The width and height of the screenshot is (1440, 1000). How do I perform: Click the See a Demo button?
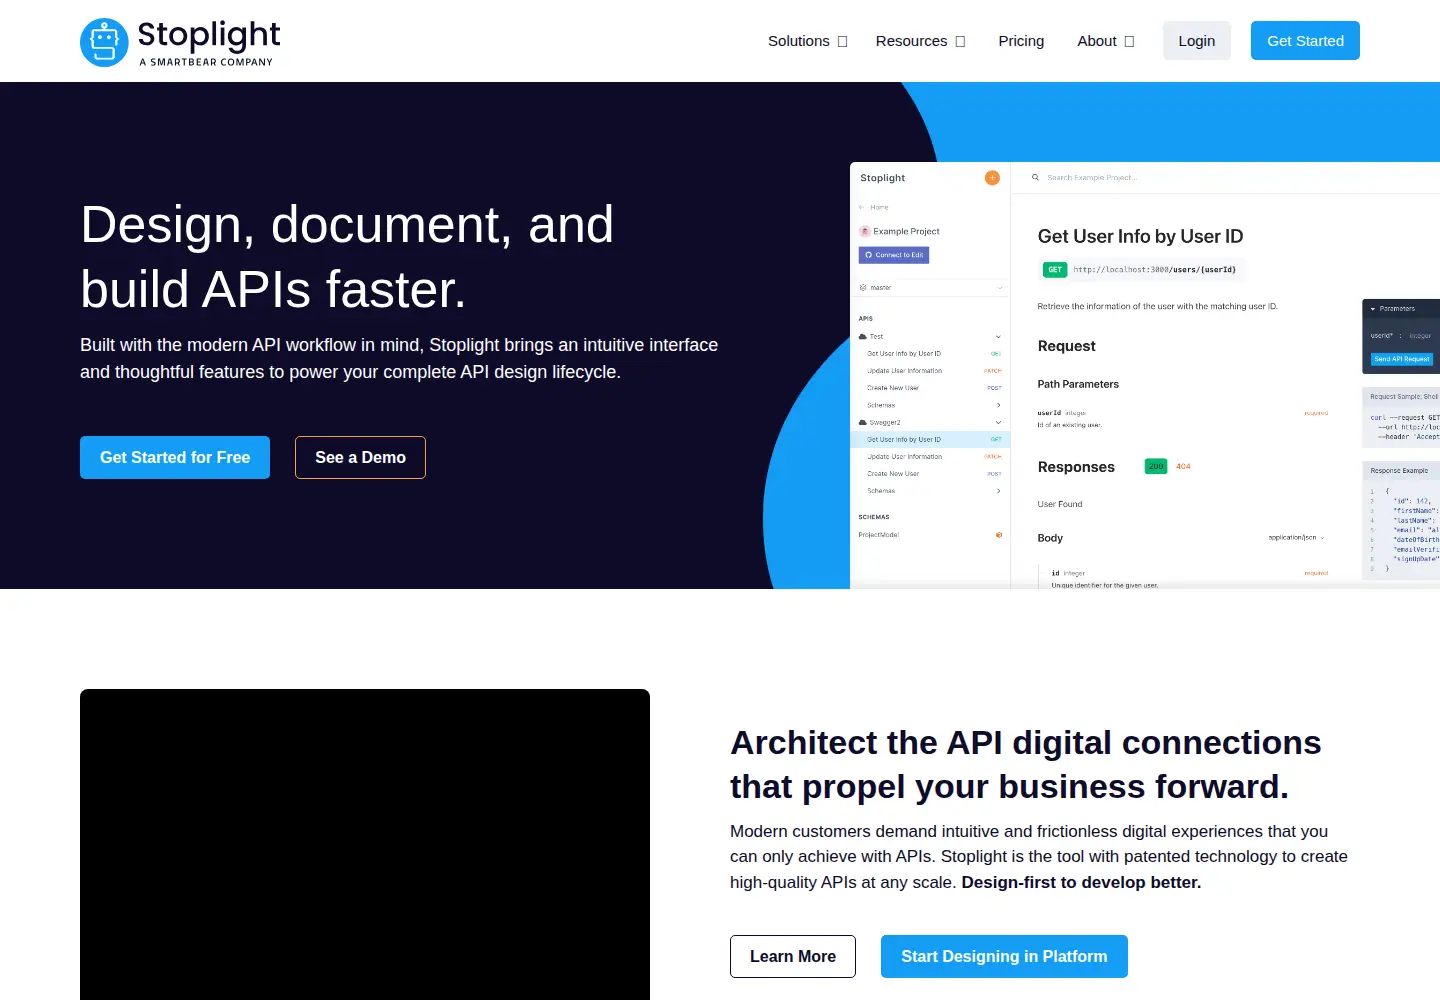[360, 458]
